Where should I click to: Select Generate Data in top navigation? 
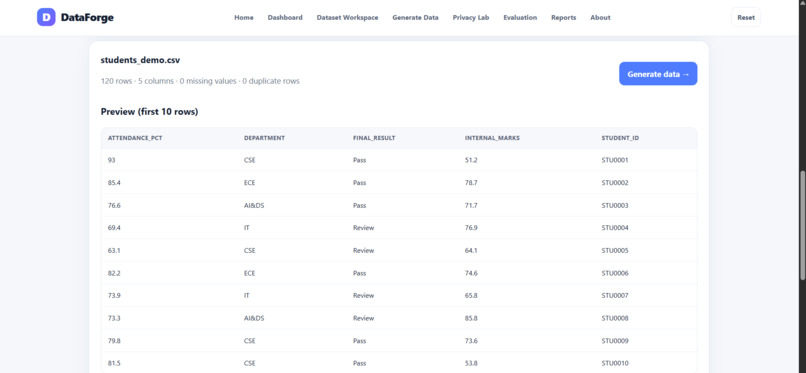[415, 17]
